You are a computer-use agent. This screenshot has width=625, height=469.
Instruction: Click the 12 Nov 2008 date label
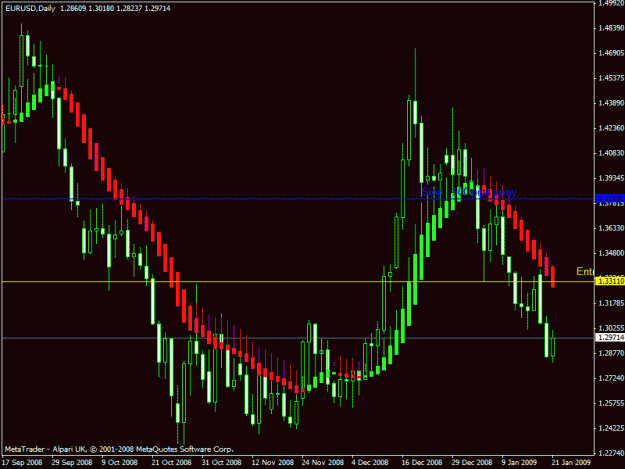coord(273,463)
